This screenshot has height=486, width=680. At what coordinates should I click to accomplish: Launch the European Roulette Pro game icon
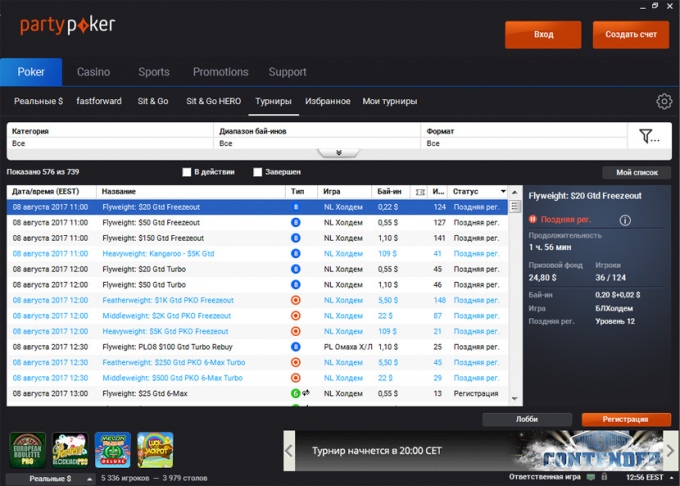click(28, 450)
